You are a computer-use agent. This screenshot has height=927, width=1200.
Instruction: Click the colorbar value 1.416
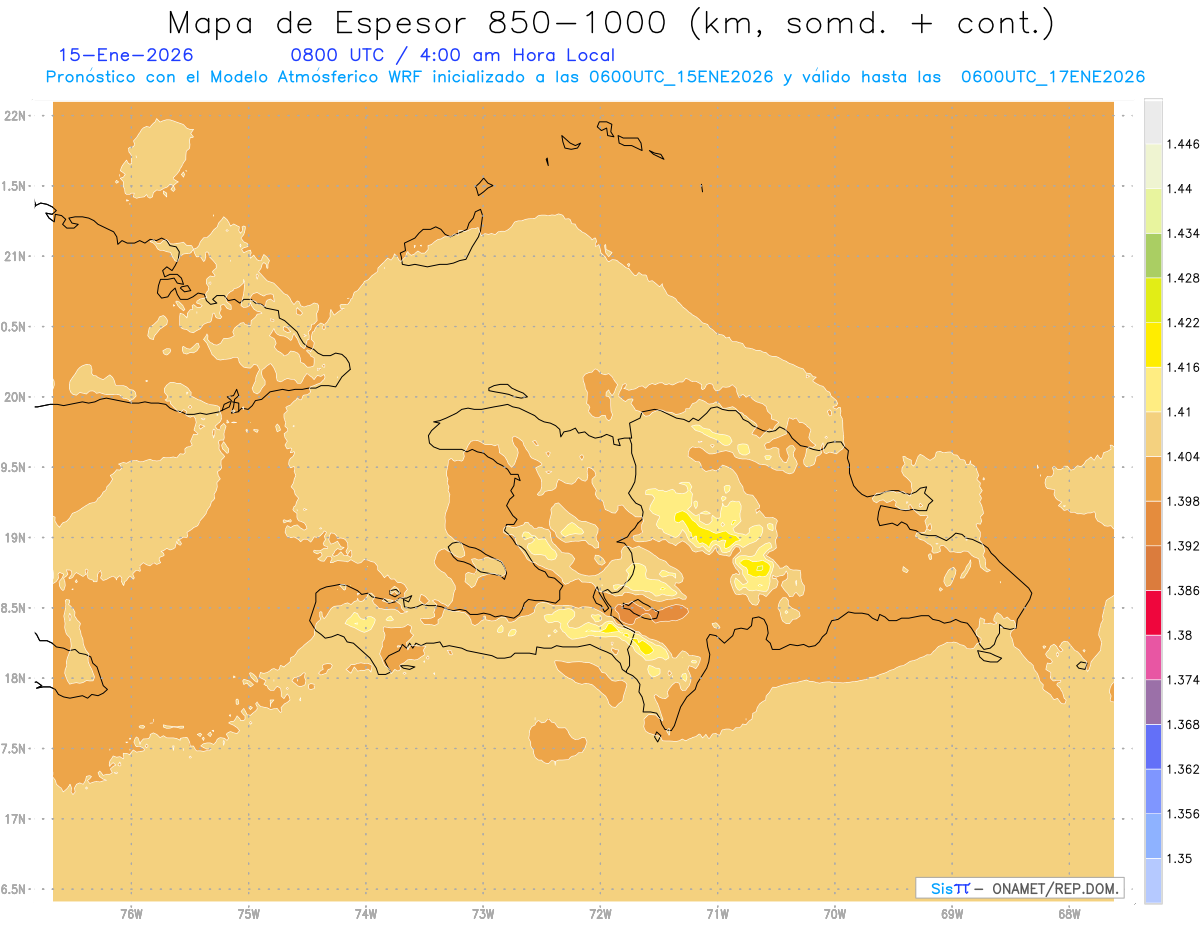pos(1183,367)
